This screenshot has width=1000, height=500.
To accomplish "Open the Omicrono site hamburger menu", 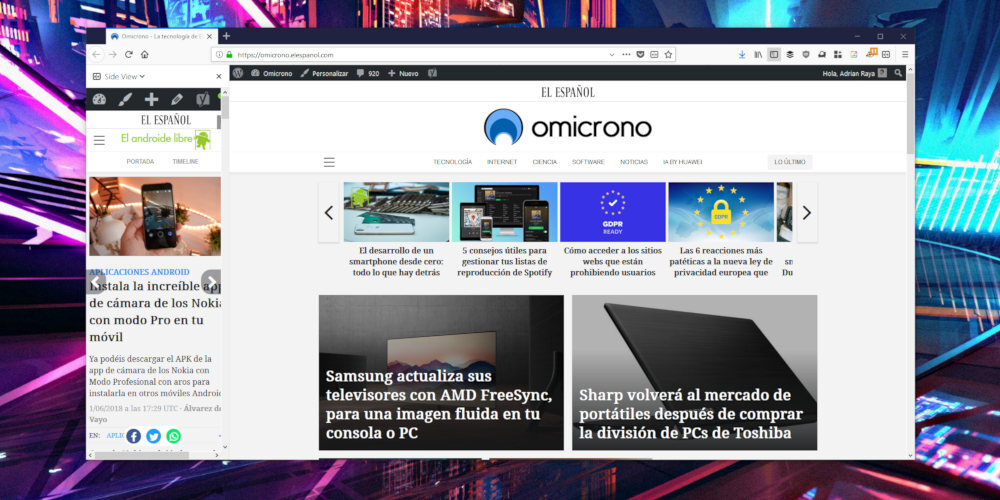I will click(329, 162).
